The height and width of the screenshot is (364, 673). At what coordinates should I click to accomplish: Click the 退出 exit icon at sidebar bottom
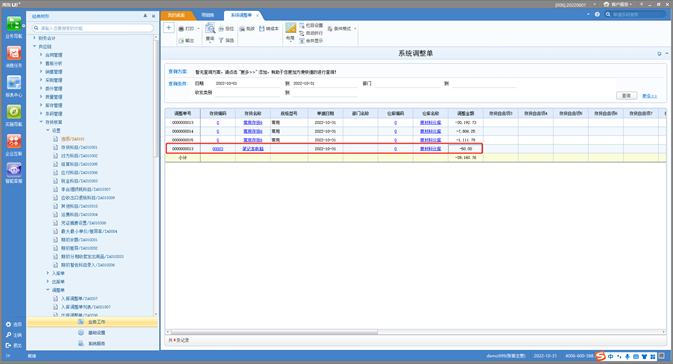pos(8,345)
